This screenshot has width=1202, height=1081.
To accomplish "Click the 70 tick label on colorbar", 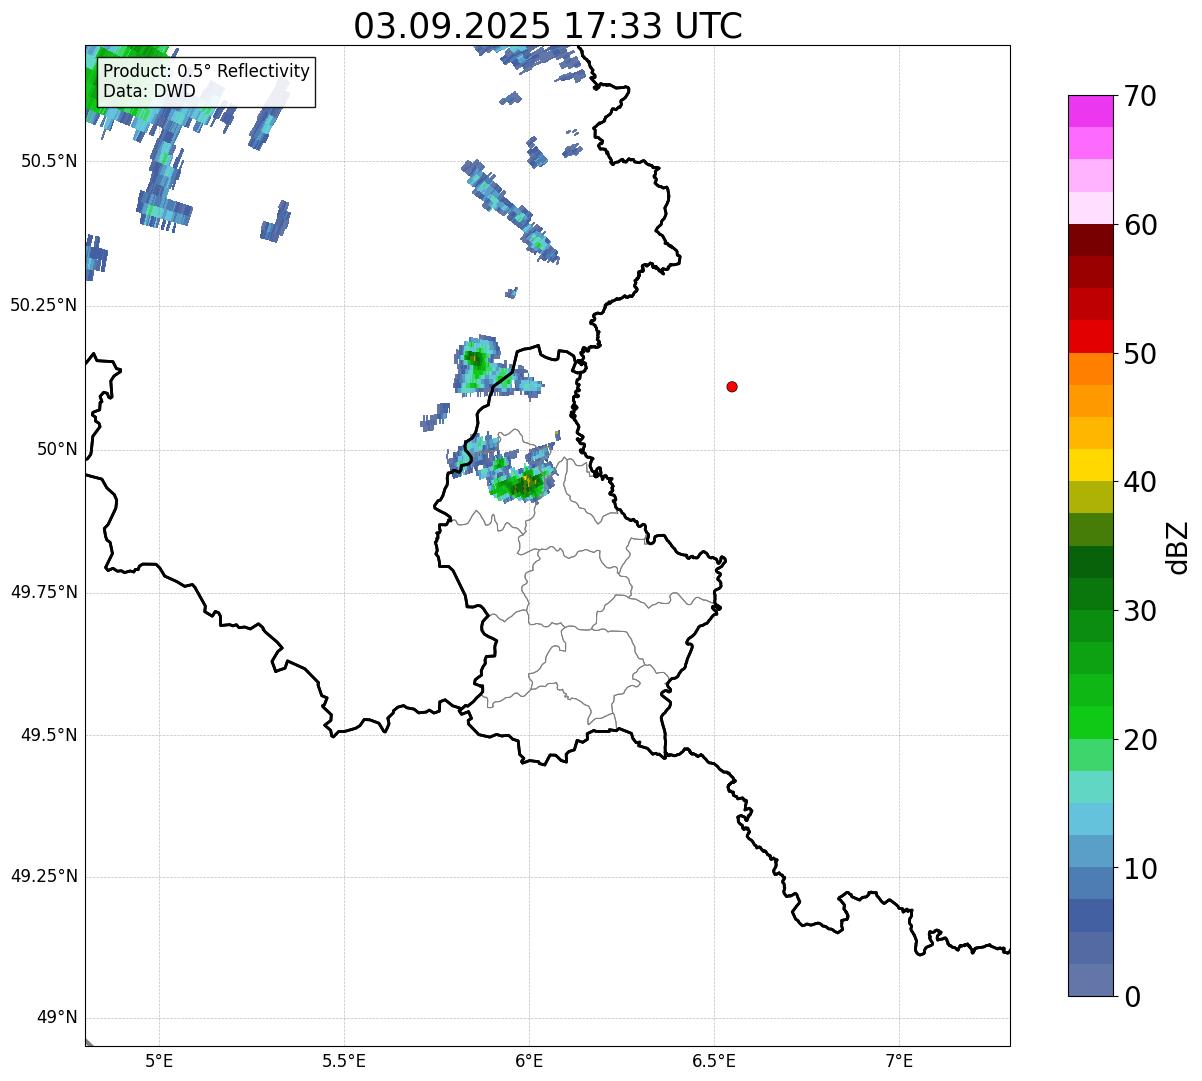I will click(1139, 96).
